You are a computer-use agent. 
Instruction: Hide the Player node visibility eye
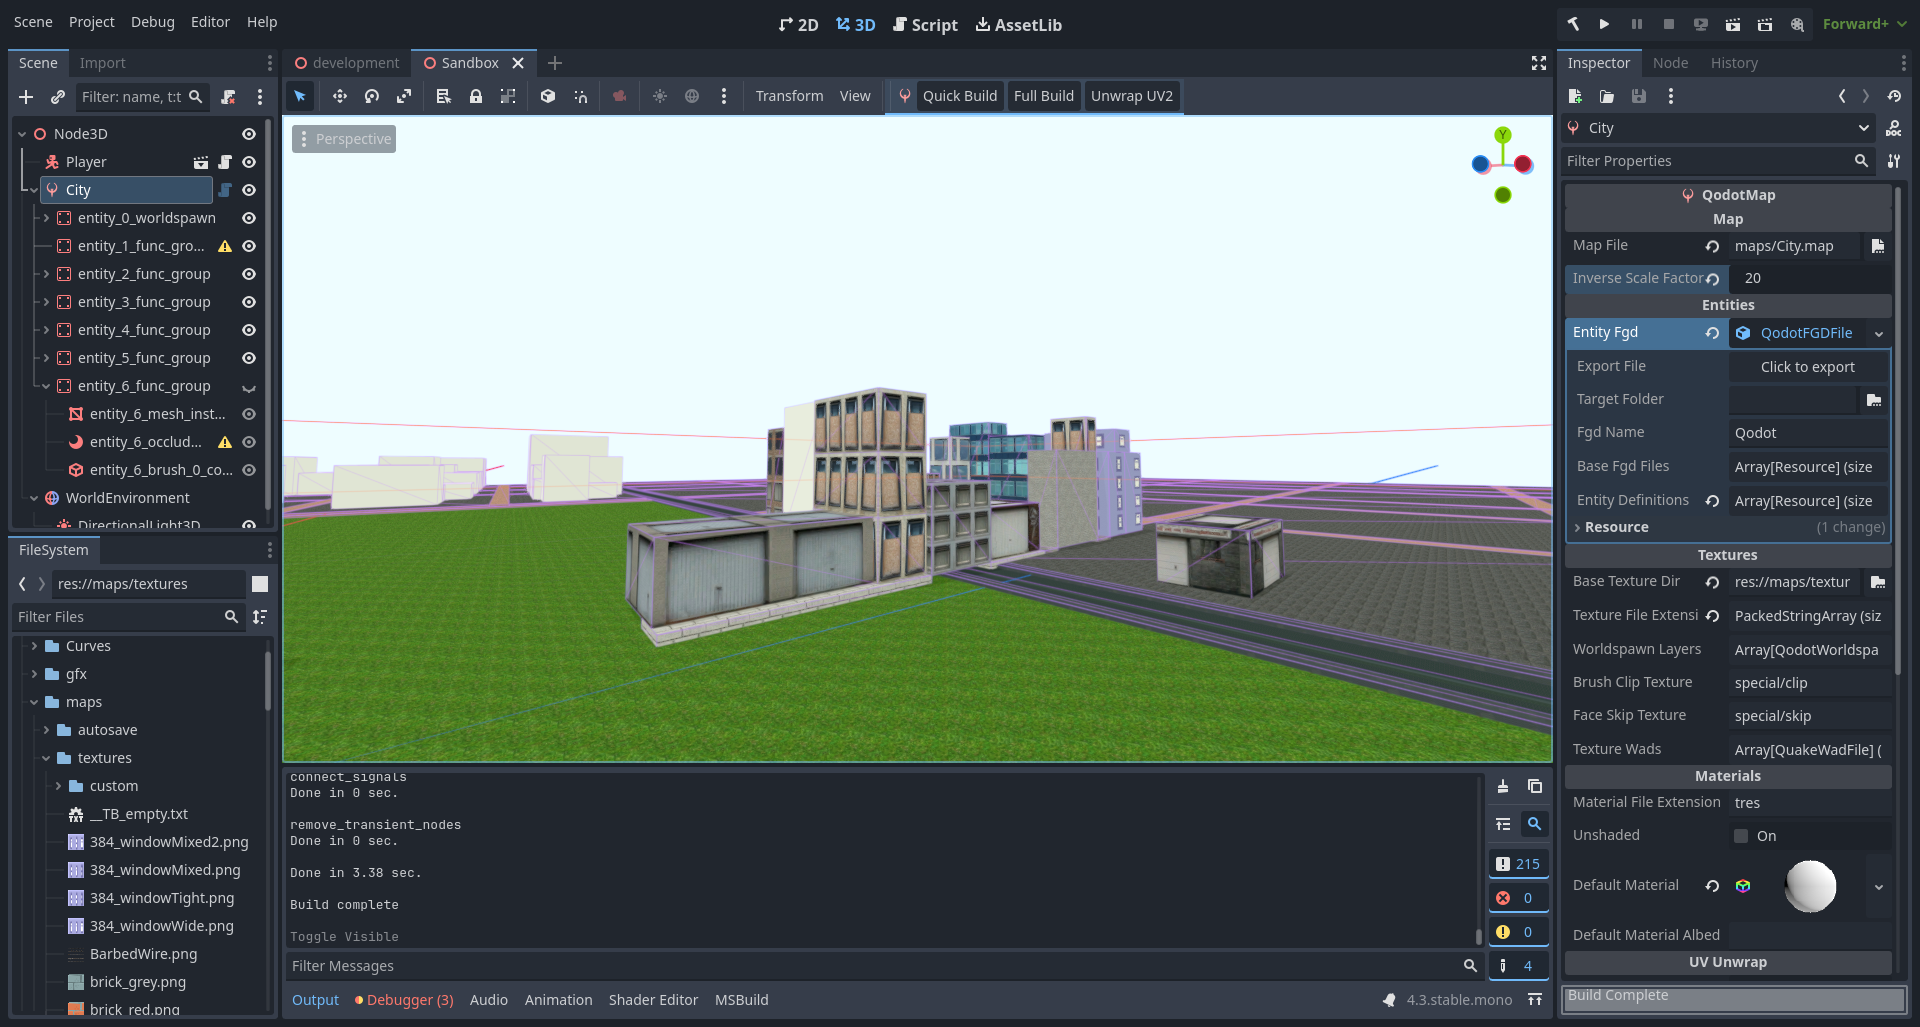coord(249,162)
